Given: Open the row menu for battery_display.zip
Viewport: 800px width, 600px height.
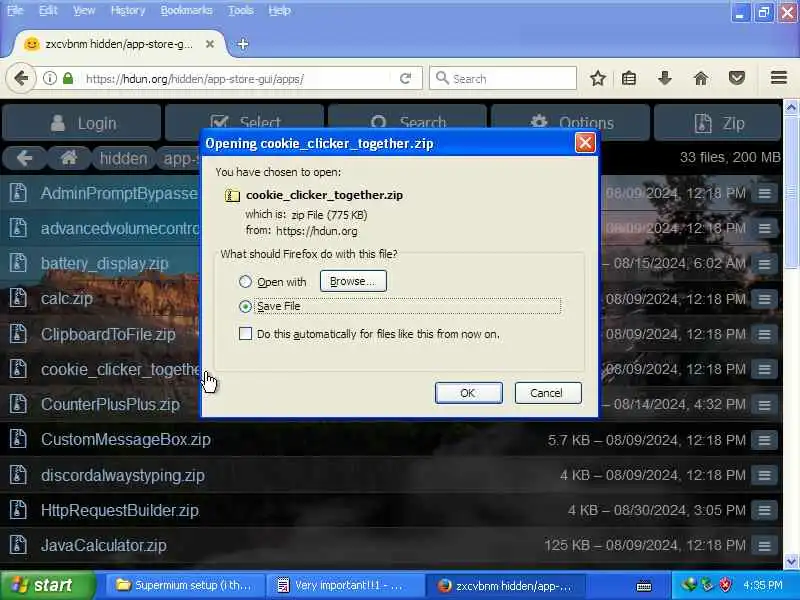Looking at the screenshot, I should click(764, 264).
